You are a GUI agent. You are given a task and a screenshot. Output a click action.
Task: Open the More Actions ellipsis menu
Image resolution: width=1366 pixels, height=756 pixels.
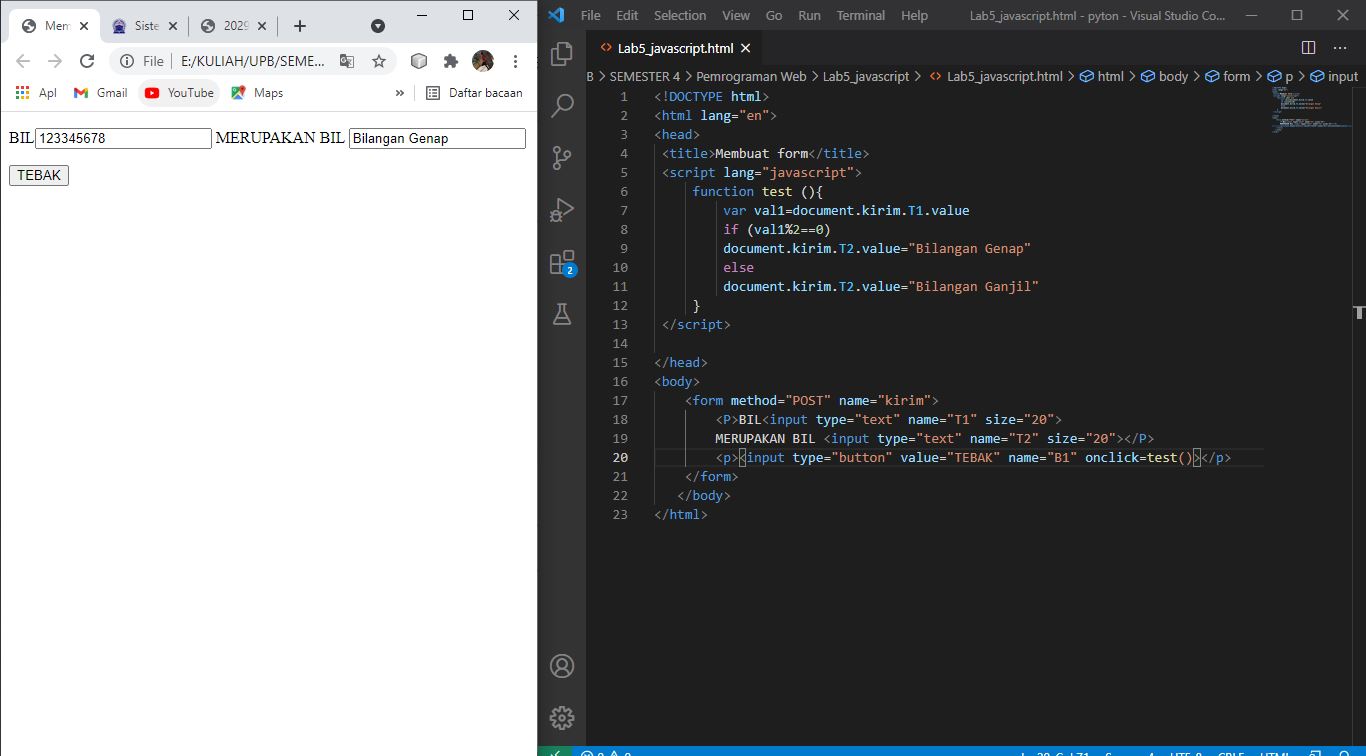pyautogui.click(x=1340, y=47)
